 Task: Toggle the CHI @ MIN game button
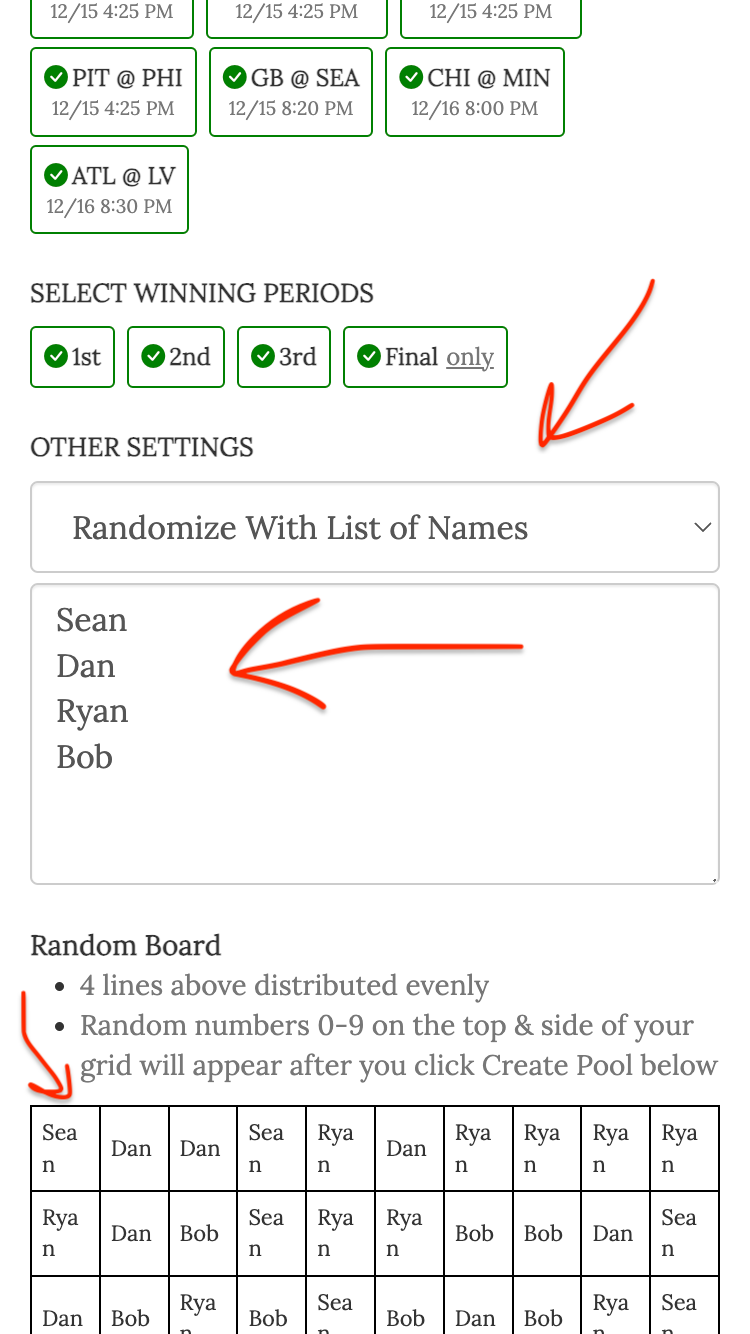point(475,92)
